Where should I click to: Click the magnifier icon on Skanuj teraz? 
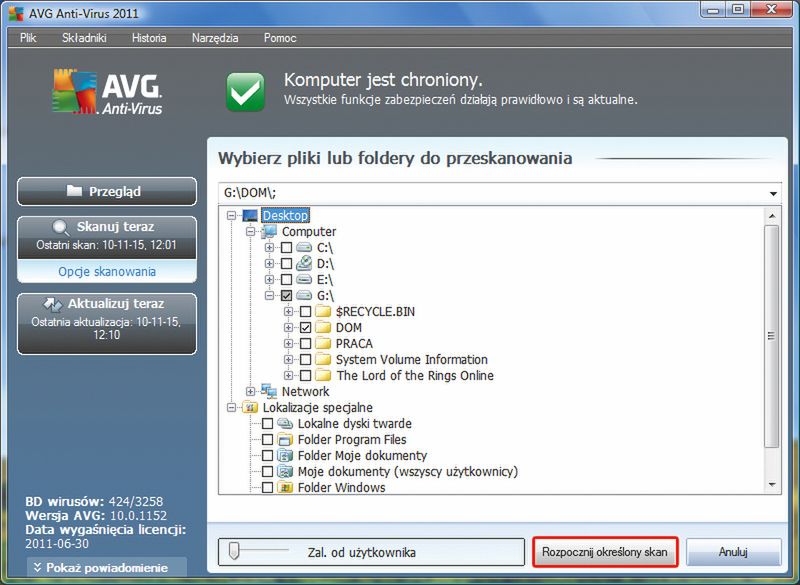tap(61, 227)
